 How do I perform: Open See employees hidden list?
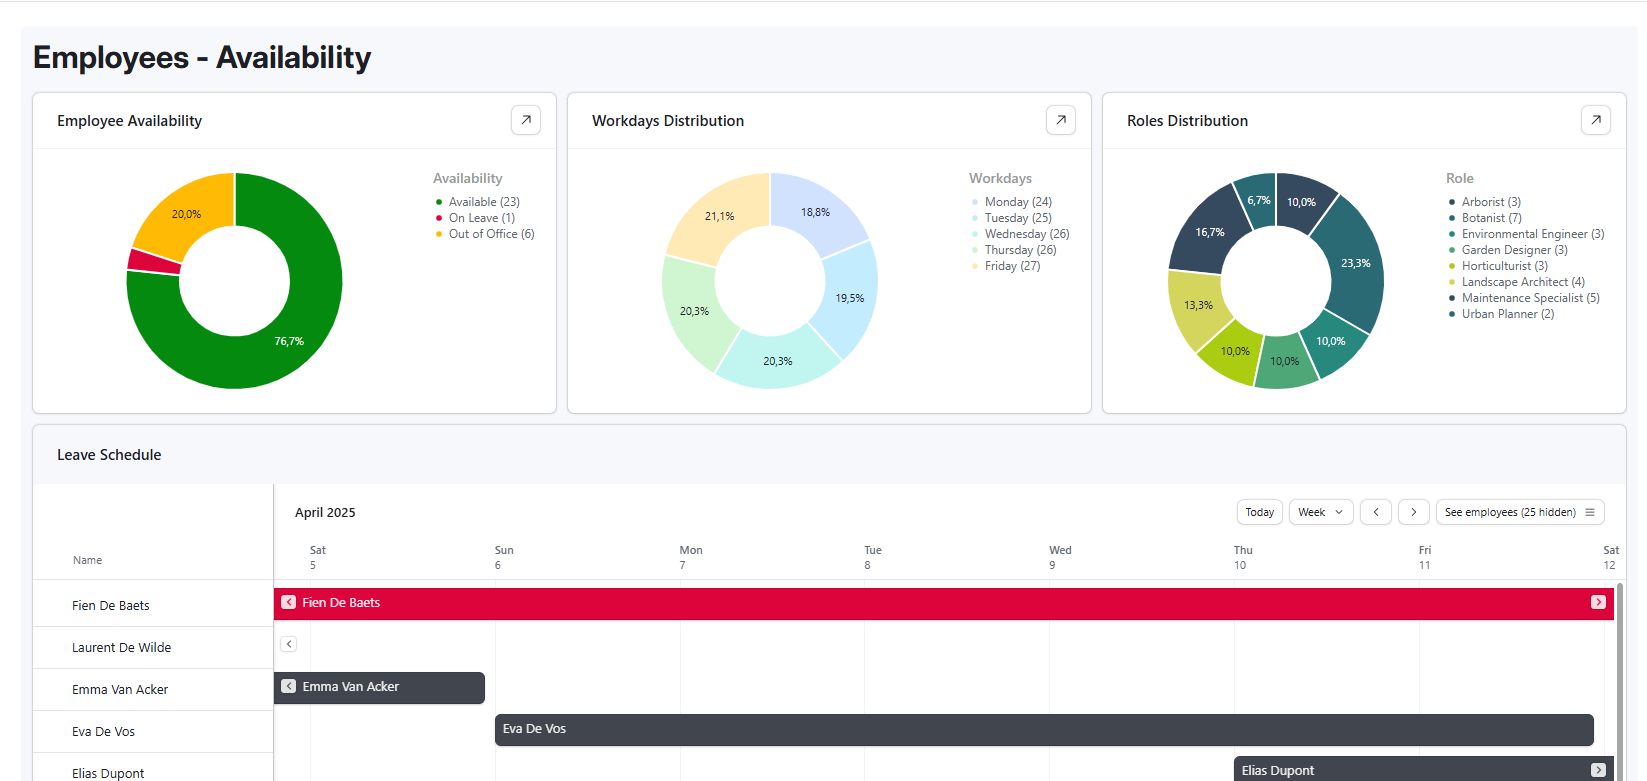point(1520,512)
